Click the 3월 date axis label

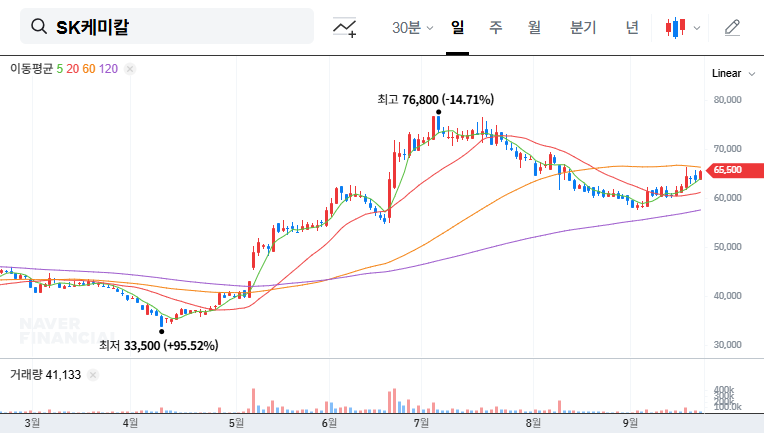32,423
